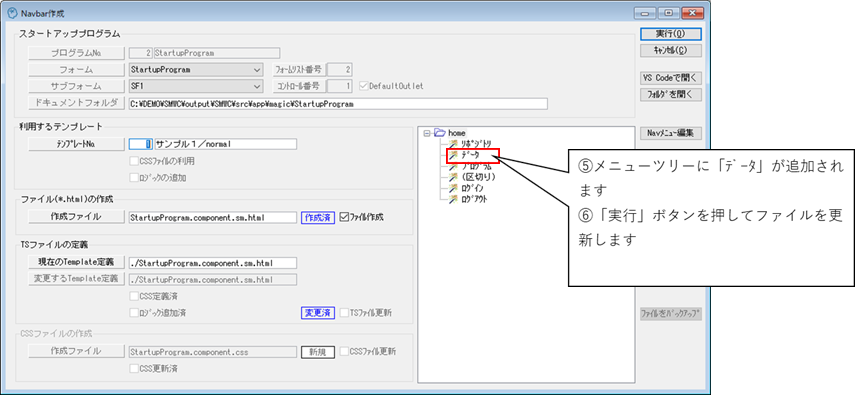Click the VS Codeで開く button

670,77
